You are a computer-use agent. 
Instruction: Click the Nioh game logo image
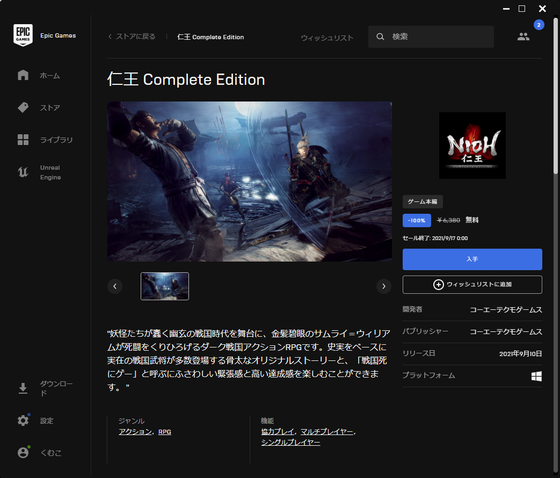[x=472, y=145]
